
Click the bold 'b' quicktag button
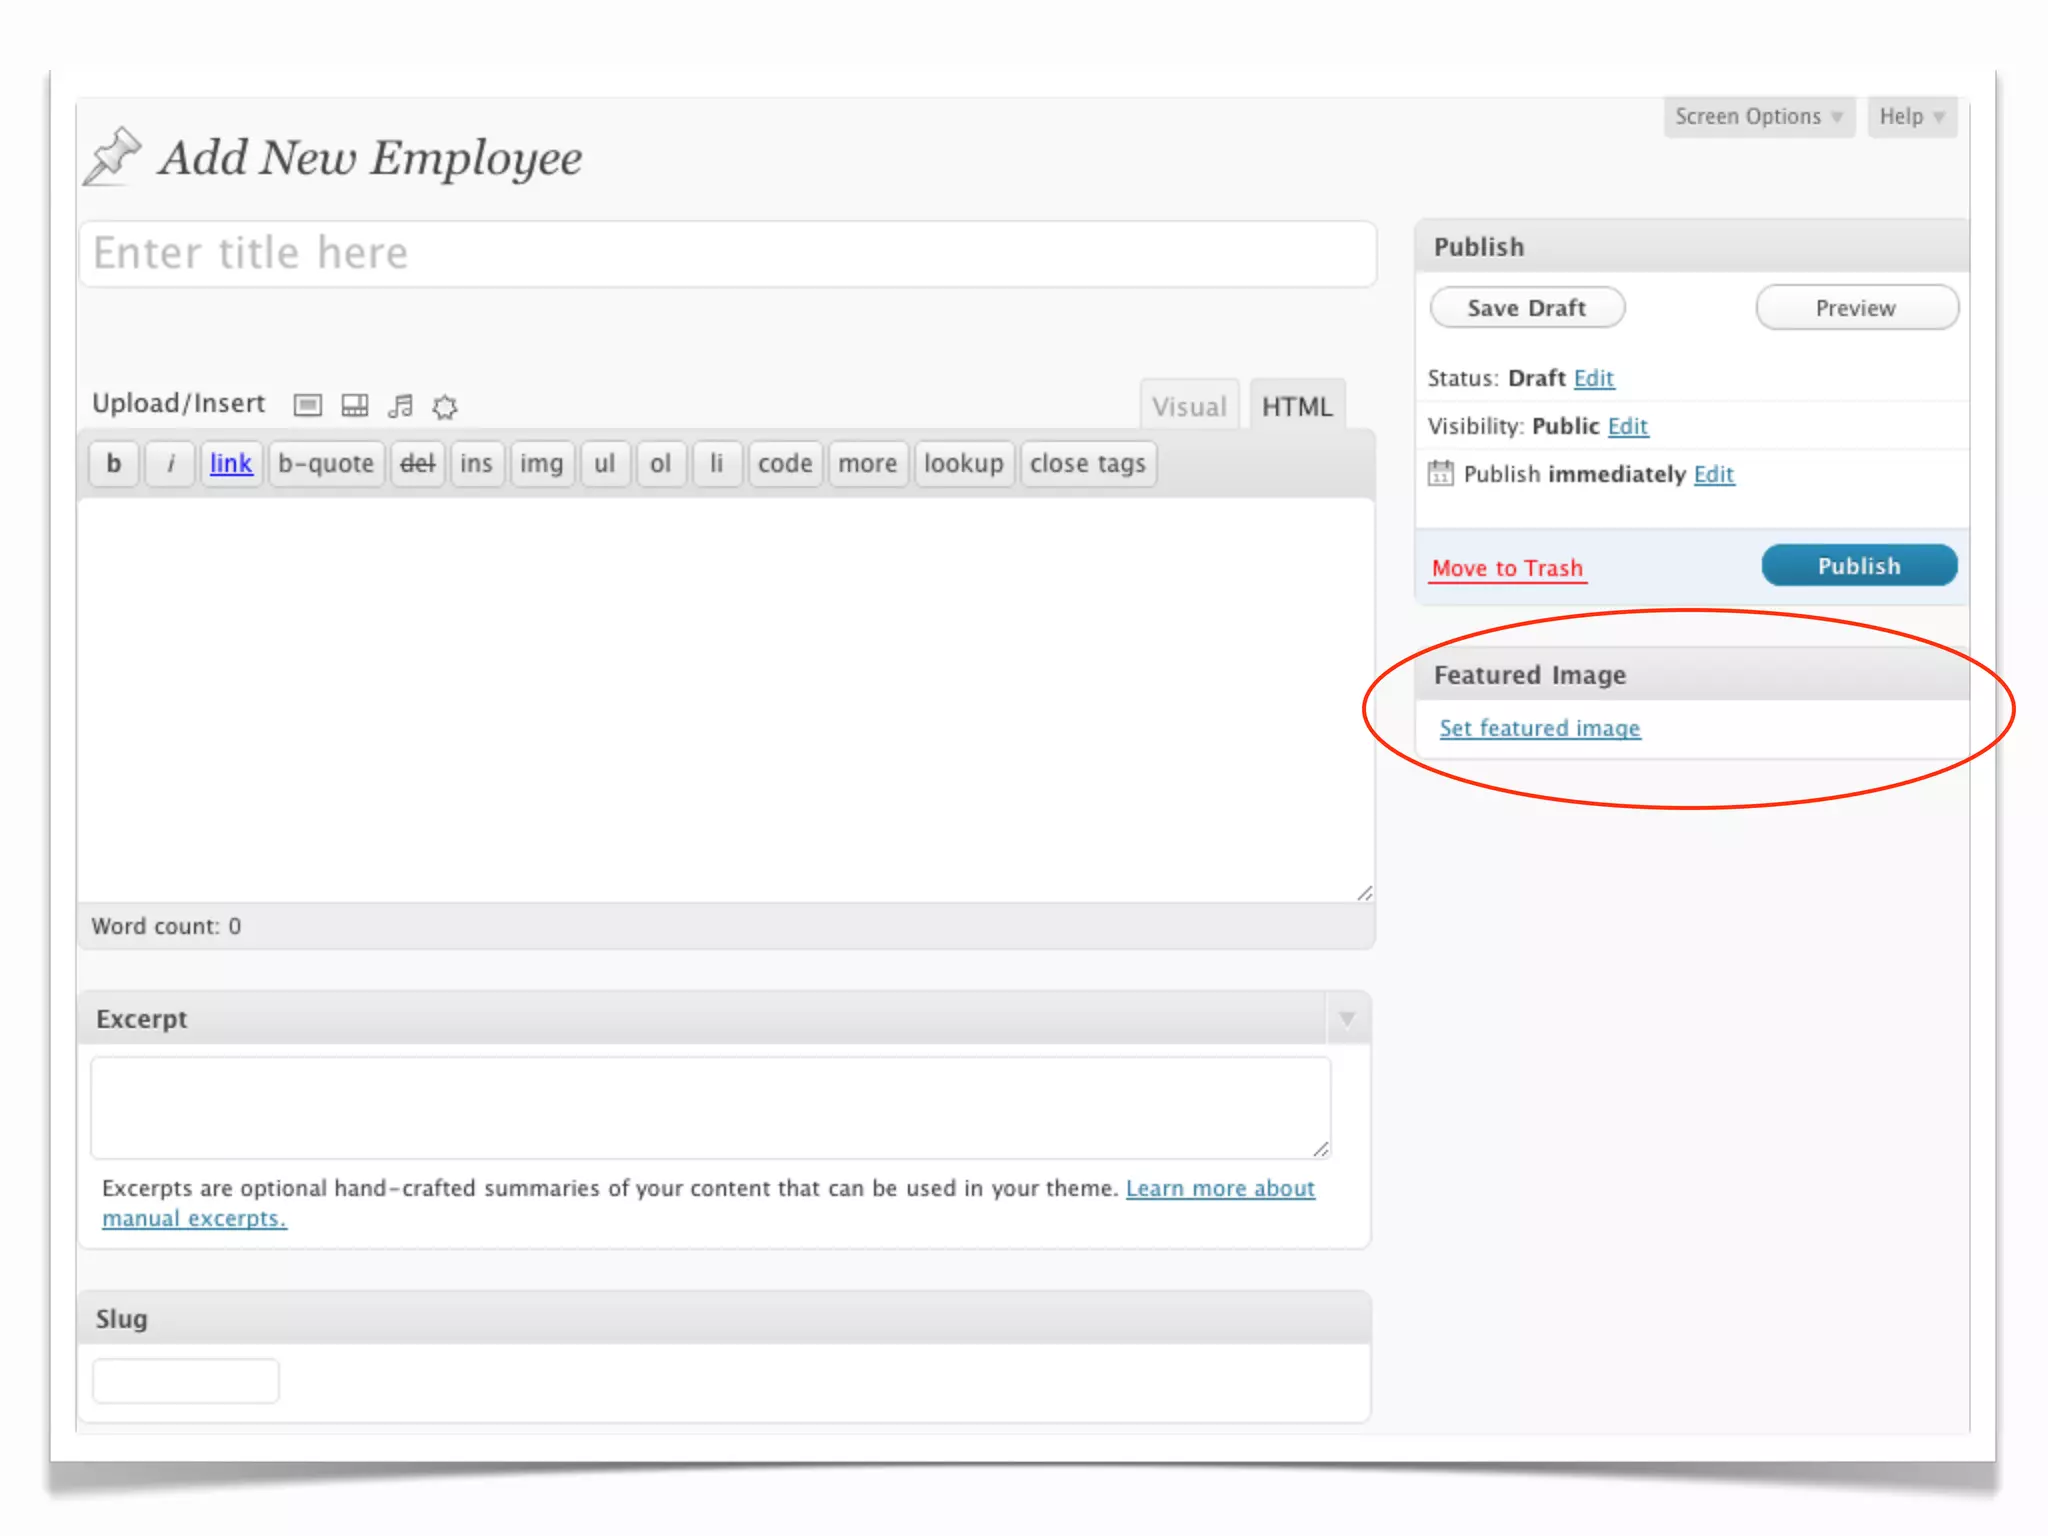click(x=114, y=464)
